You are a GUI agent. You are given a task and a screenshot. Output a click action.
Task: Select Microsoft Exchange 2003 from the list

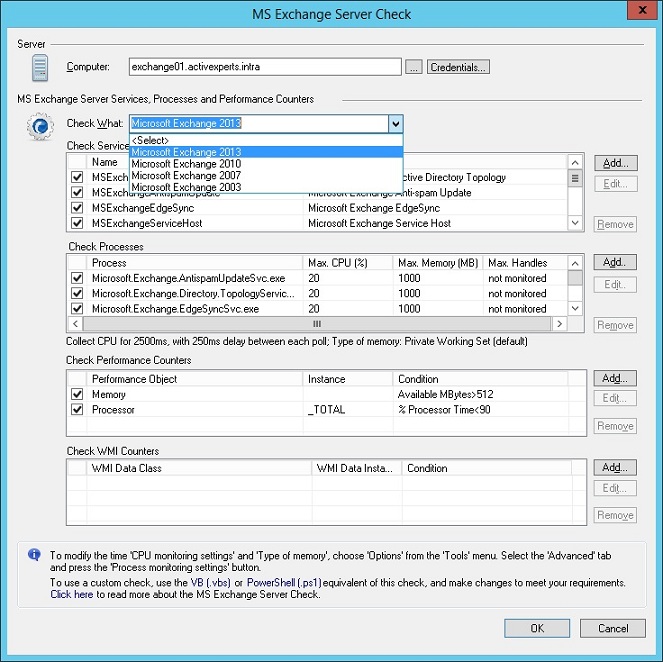click(x=266, y=187)
